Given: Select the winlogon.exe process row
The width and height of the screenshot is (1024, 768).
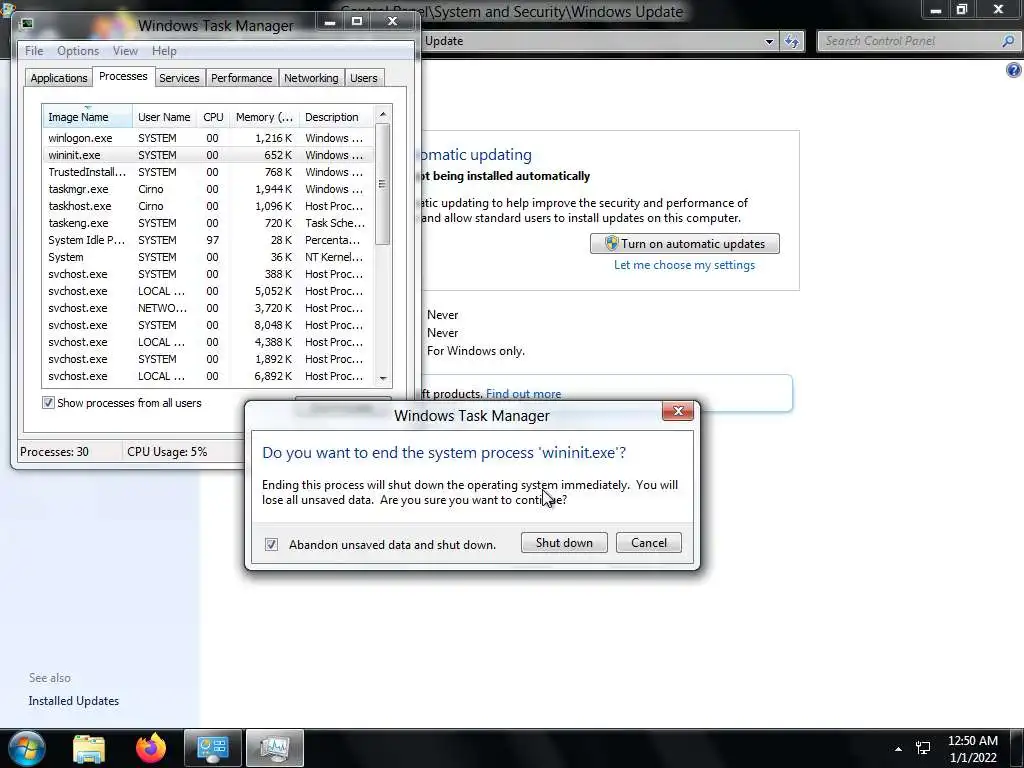Looking at the screenshot, I should tap(209, 138).
